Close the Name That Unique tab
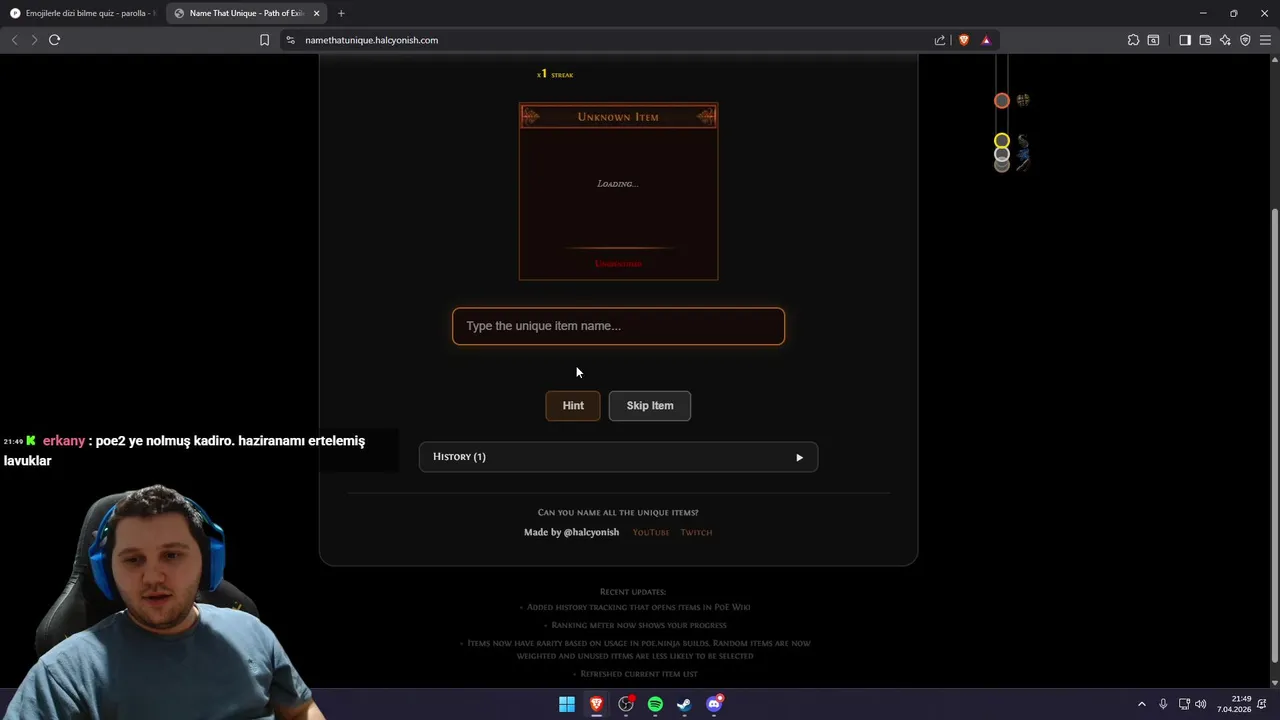 pyautogui.click(x=317, y=13)
